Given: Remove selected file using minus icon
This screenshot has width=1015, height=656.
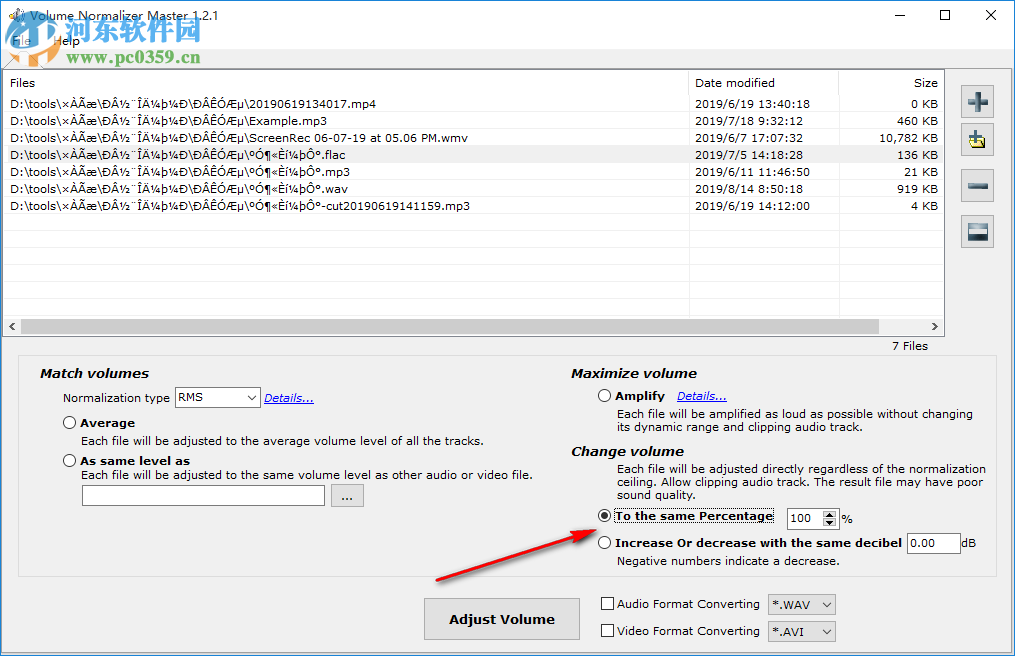Looking at the screenshot, I should [977, 185].
